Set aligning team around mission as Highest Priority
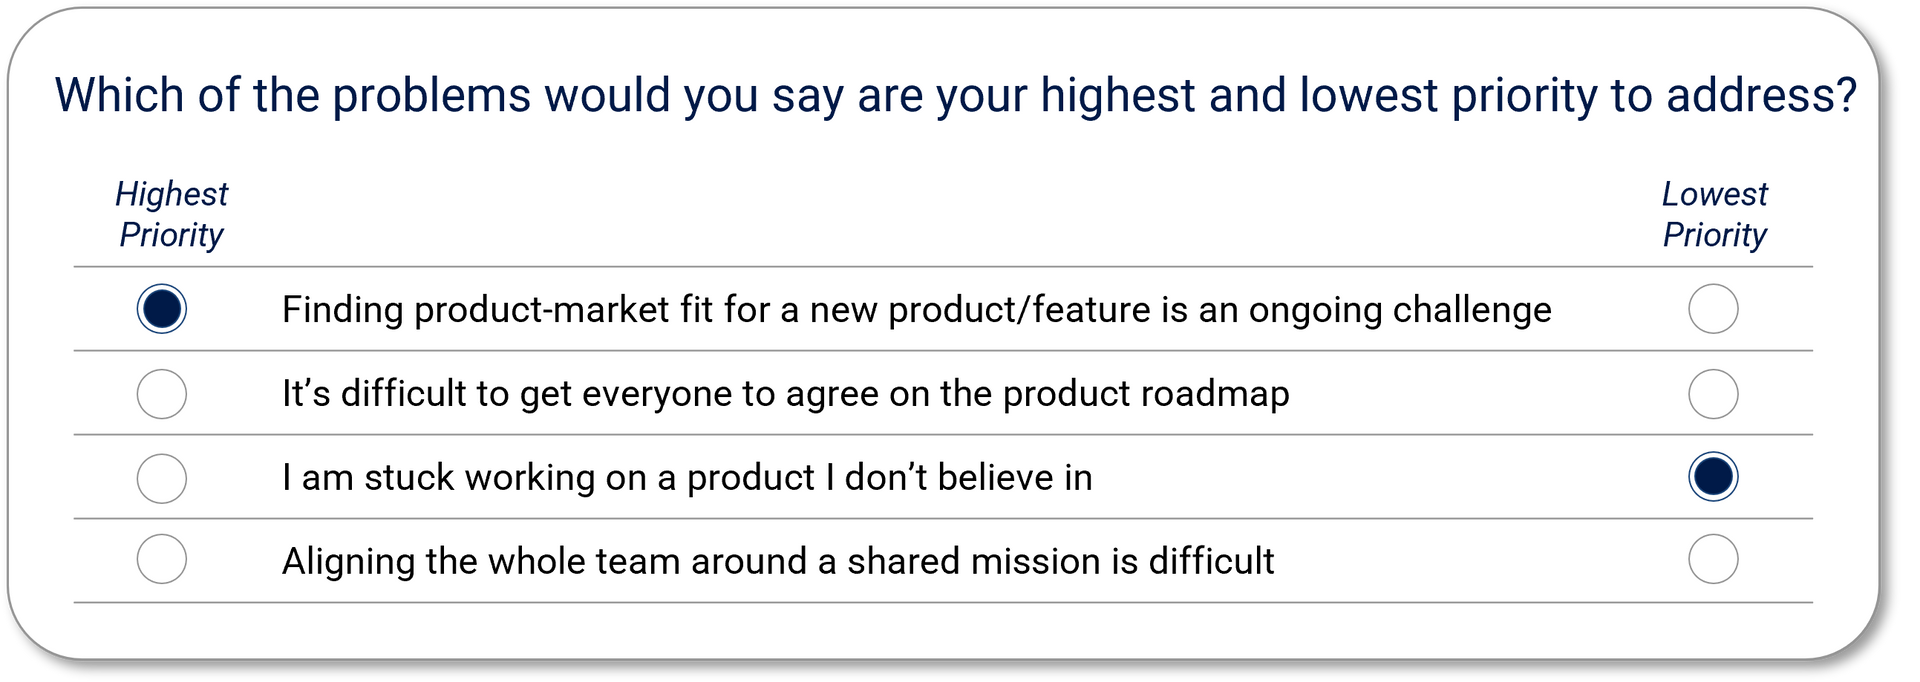 click(161, 559)
